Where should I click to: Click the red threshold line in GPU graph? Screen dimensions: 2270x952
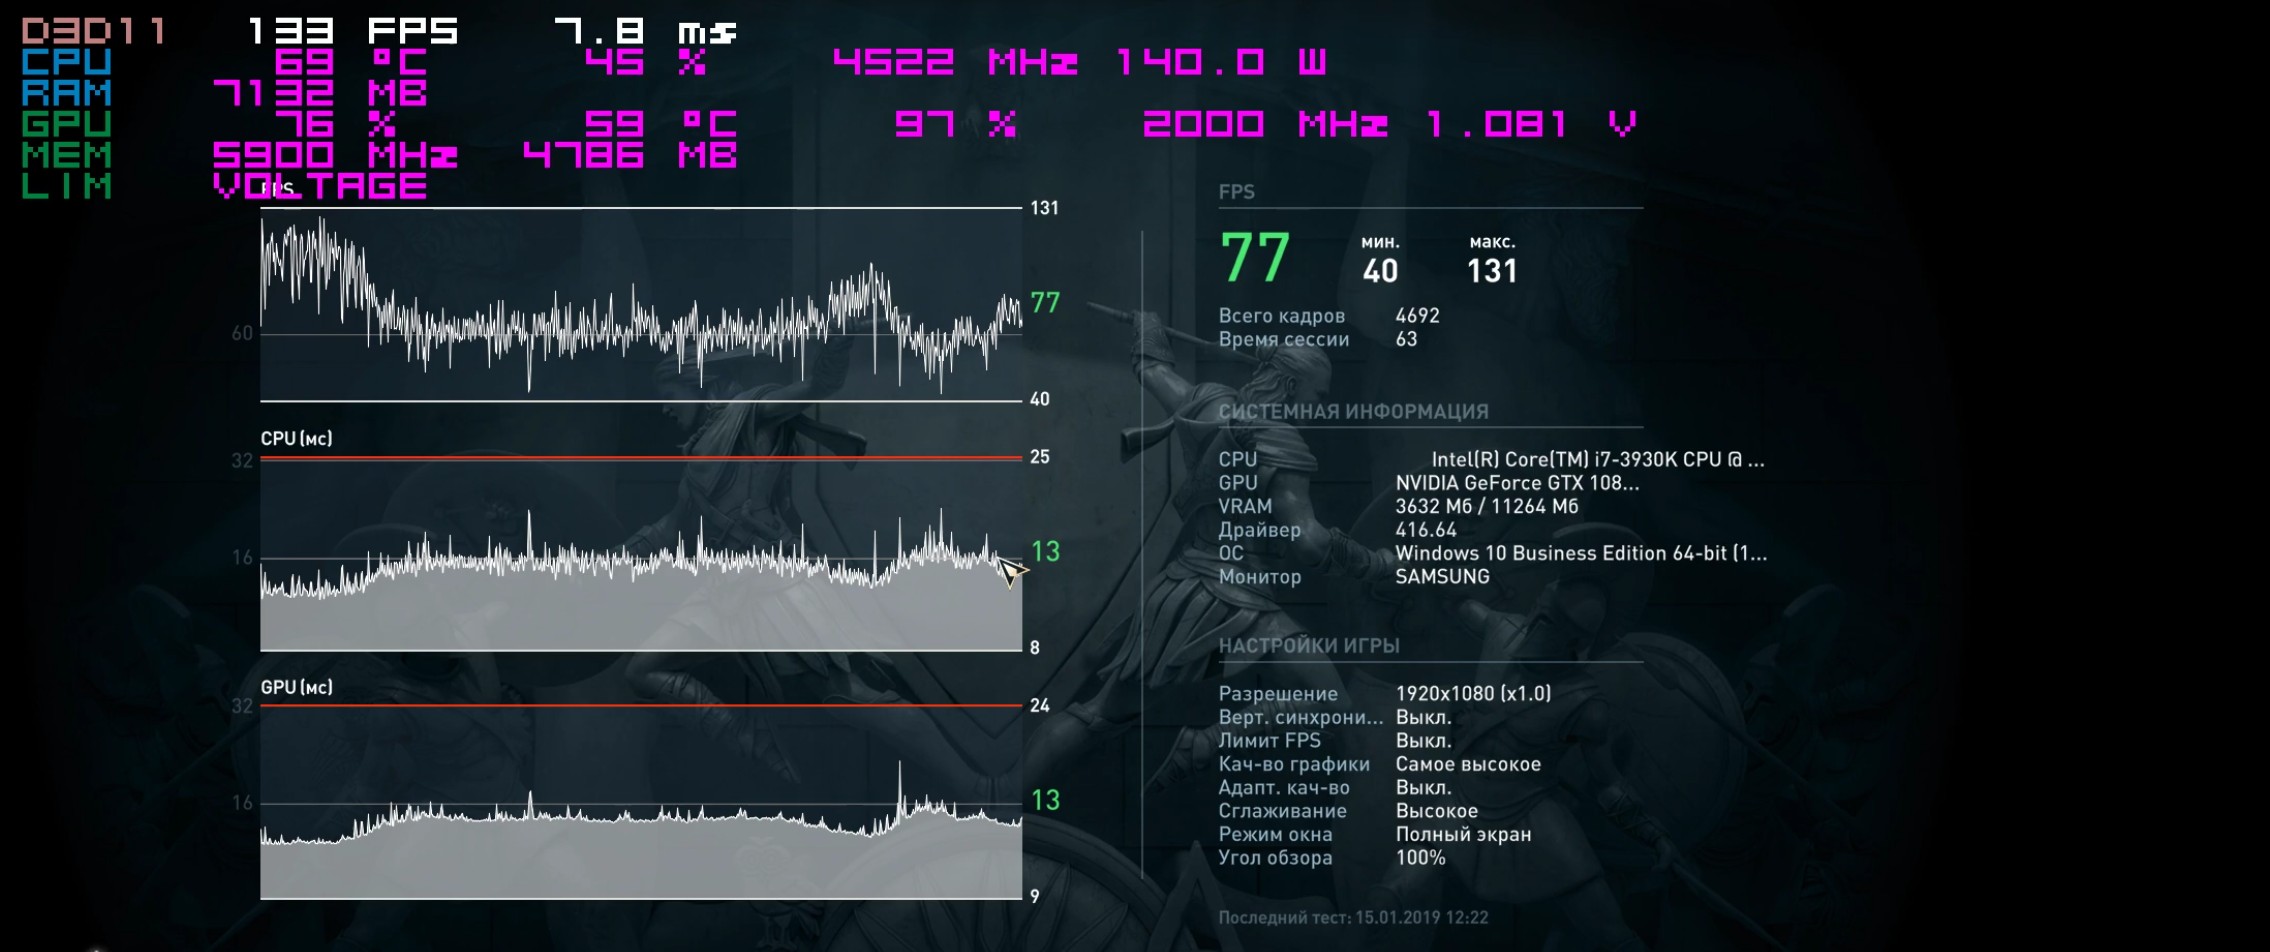click(640, 706)
